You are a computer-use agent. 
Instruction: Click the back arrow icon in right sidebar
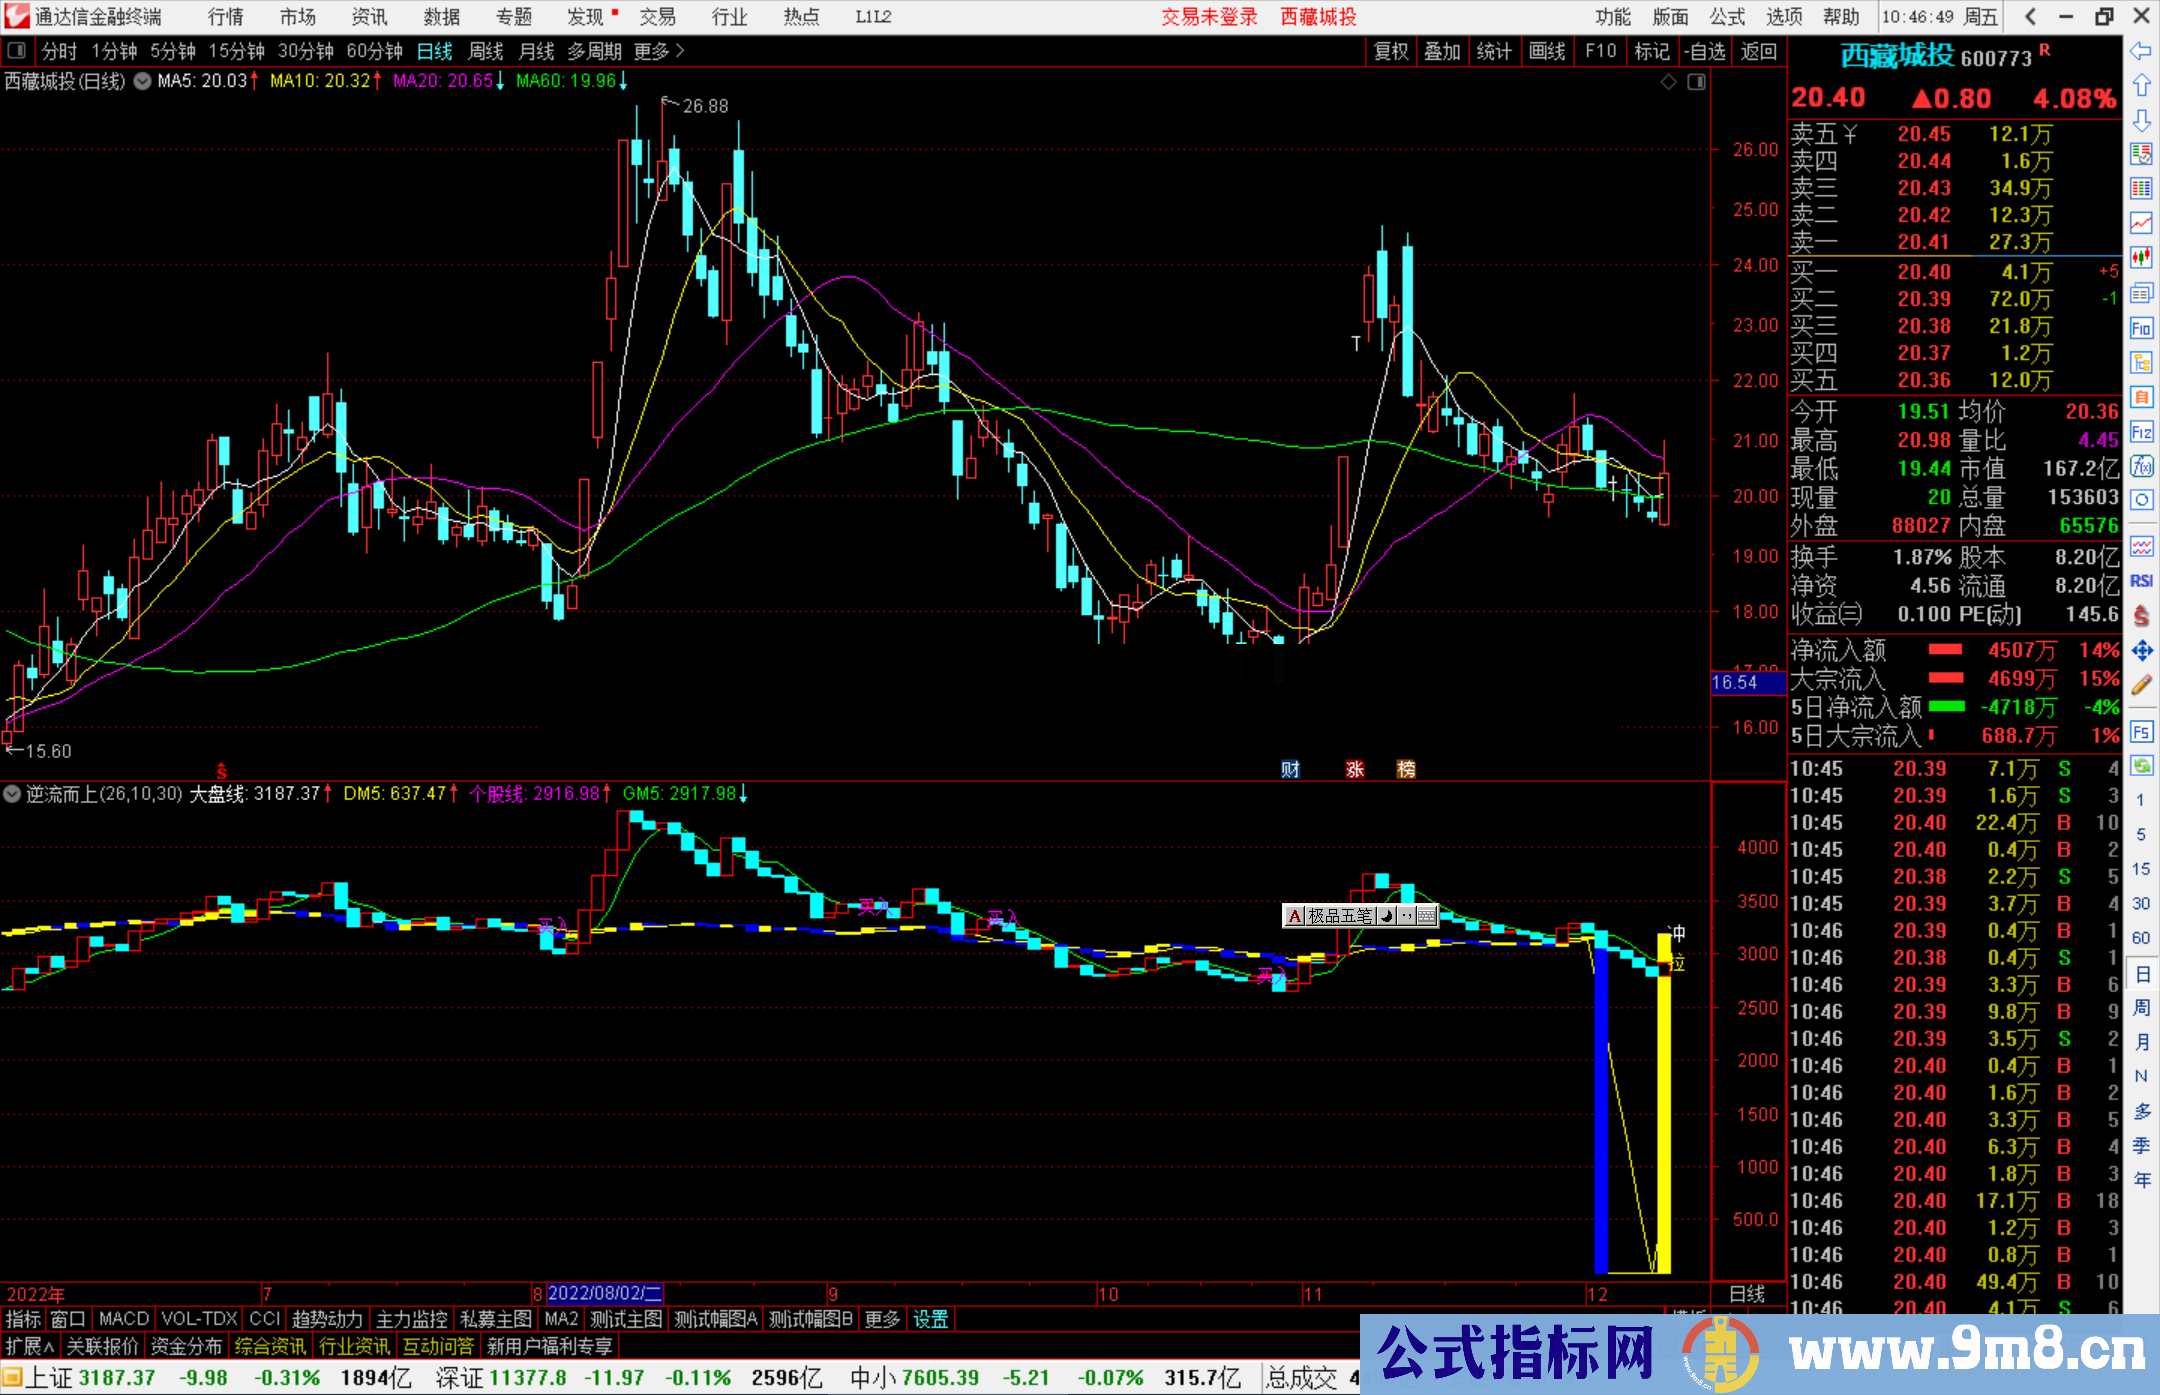click(2141, 51)
